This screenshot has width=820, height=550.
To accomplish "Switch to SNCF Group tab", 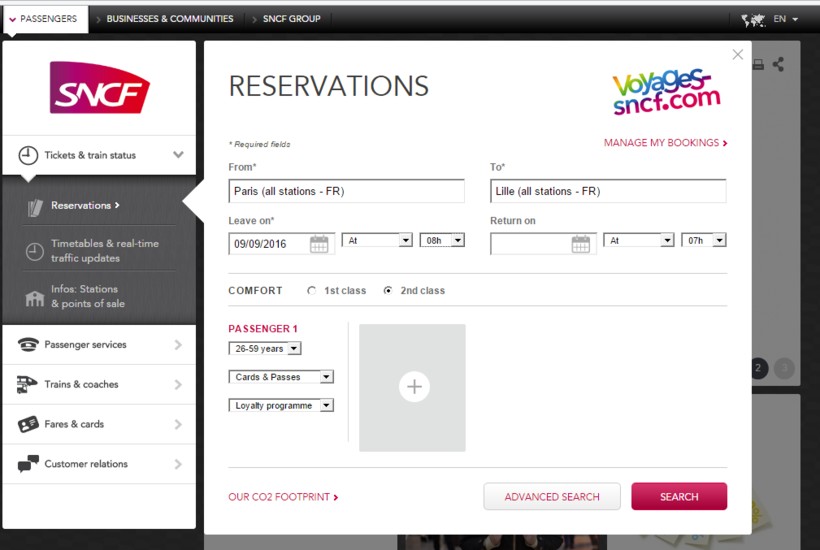I will pyautogui.click(x=291, y=19).
